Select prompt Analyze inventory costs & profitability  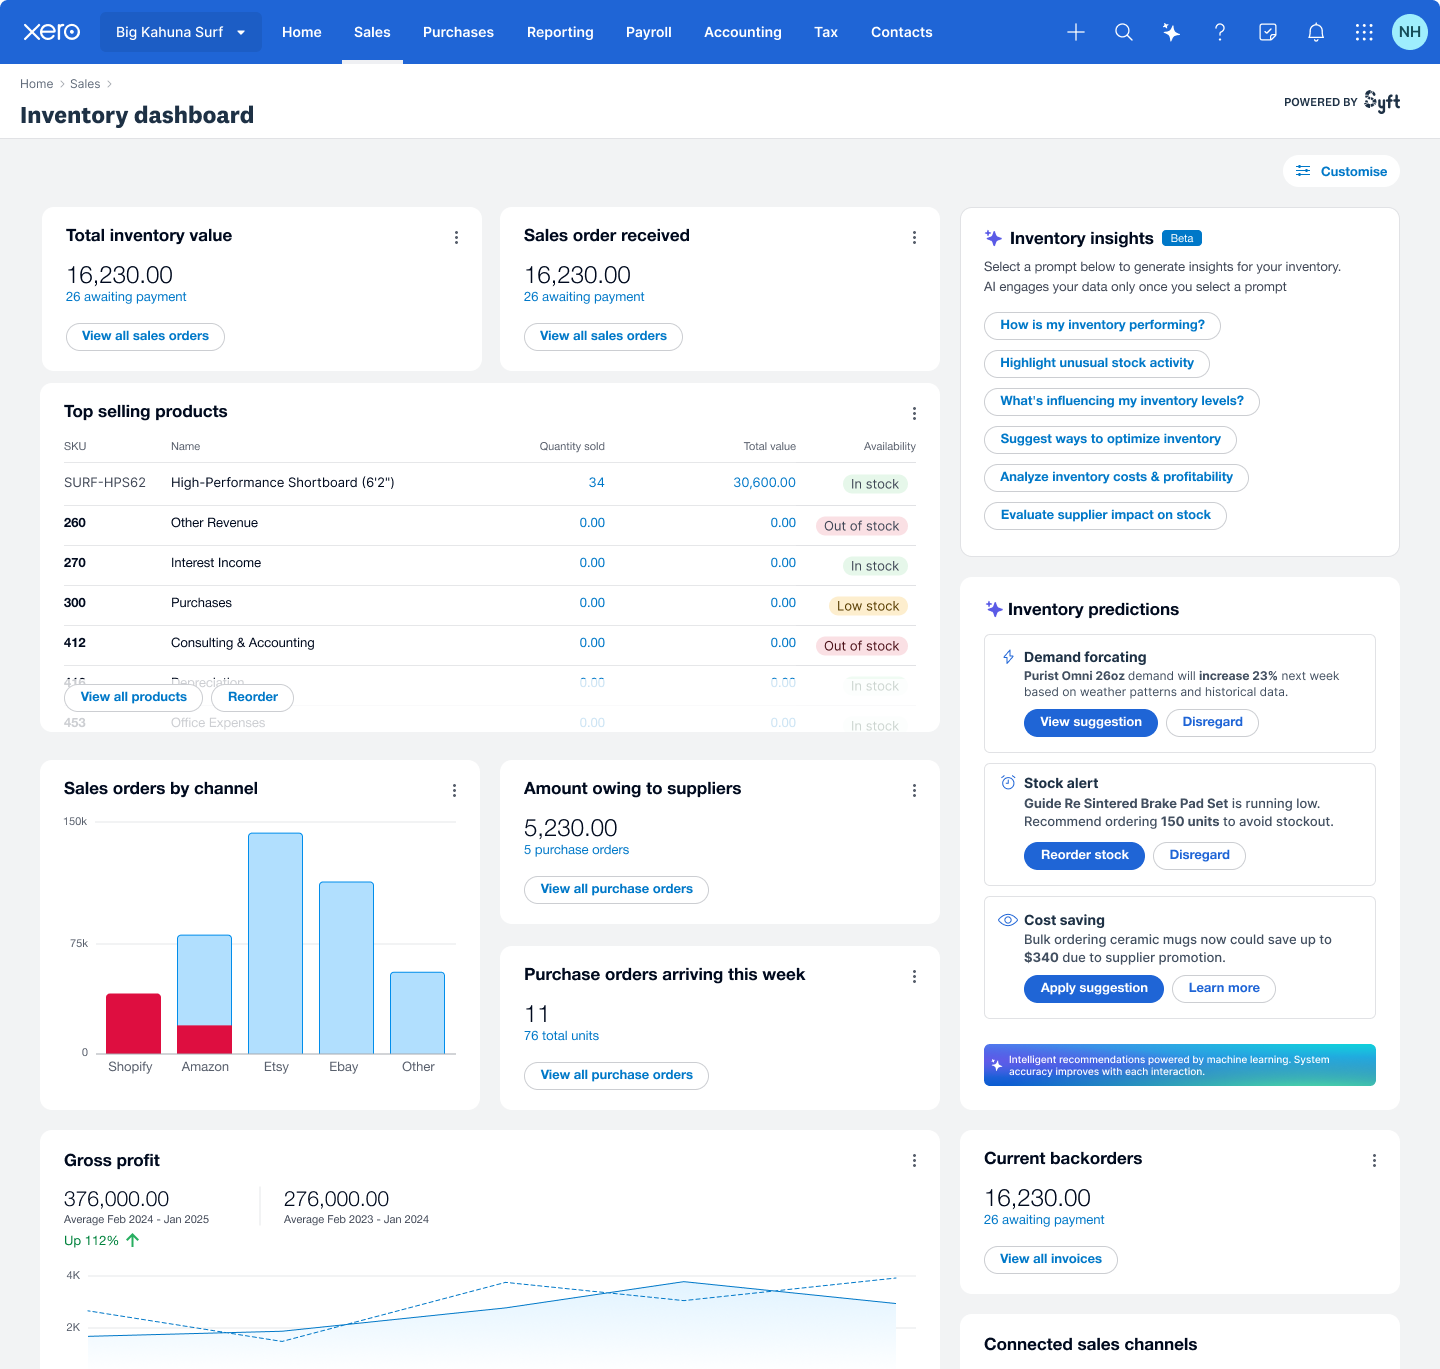click(1116, 478)
